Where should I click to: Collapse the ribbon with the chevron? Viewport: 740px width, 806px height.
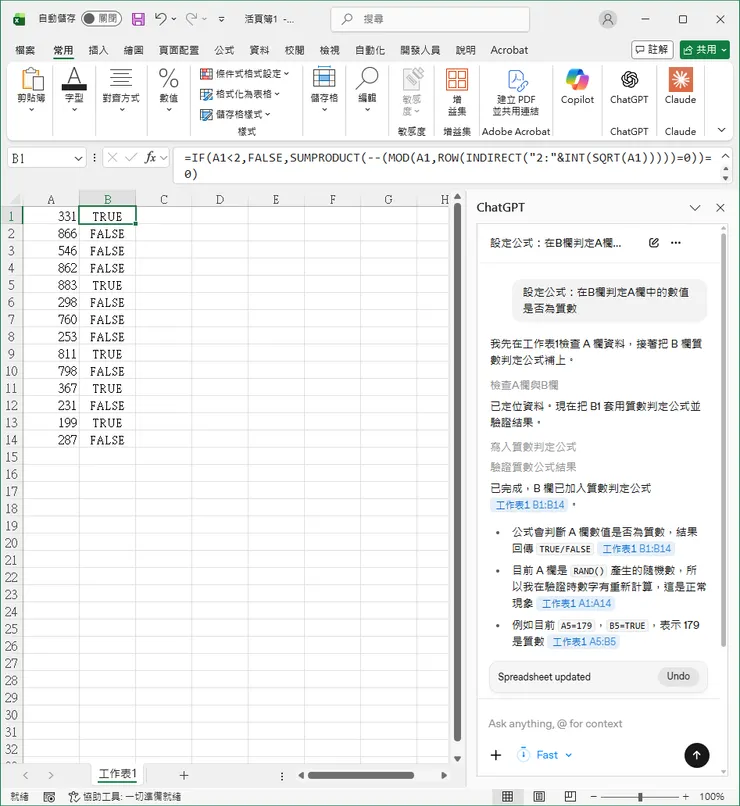click(722, 130)
